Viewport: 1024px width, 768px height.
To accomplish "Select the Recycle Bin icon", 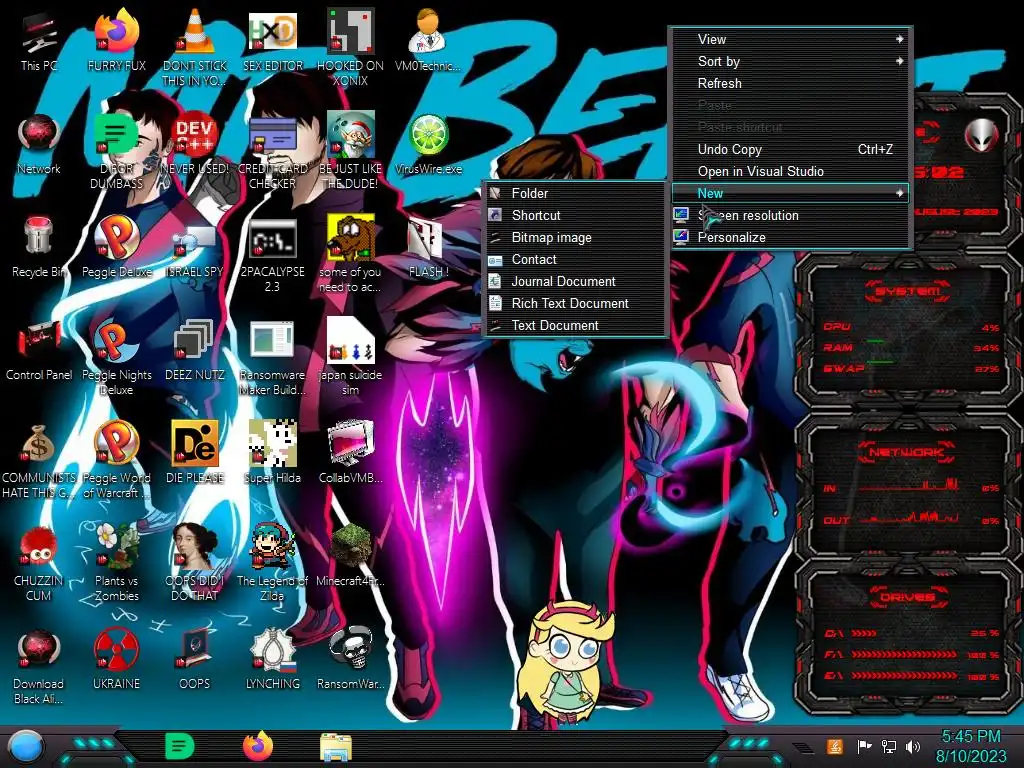I will click(x=39, y=248).
